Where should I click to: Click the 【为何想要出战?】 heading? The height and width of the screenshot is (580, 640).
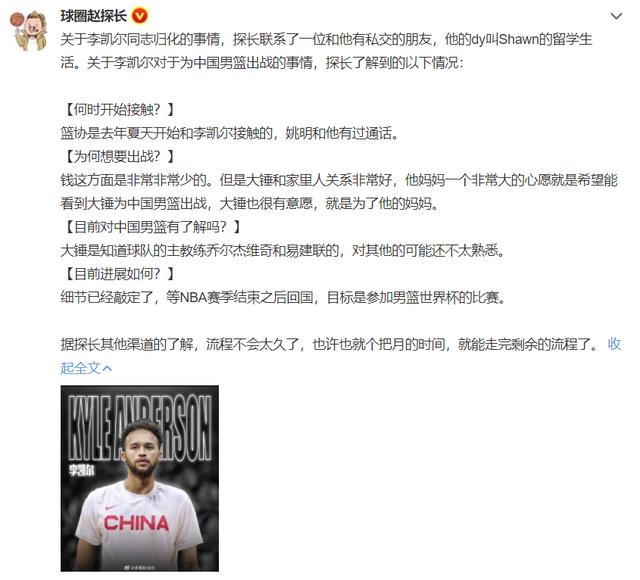[118, 156]
